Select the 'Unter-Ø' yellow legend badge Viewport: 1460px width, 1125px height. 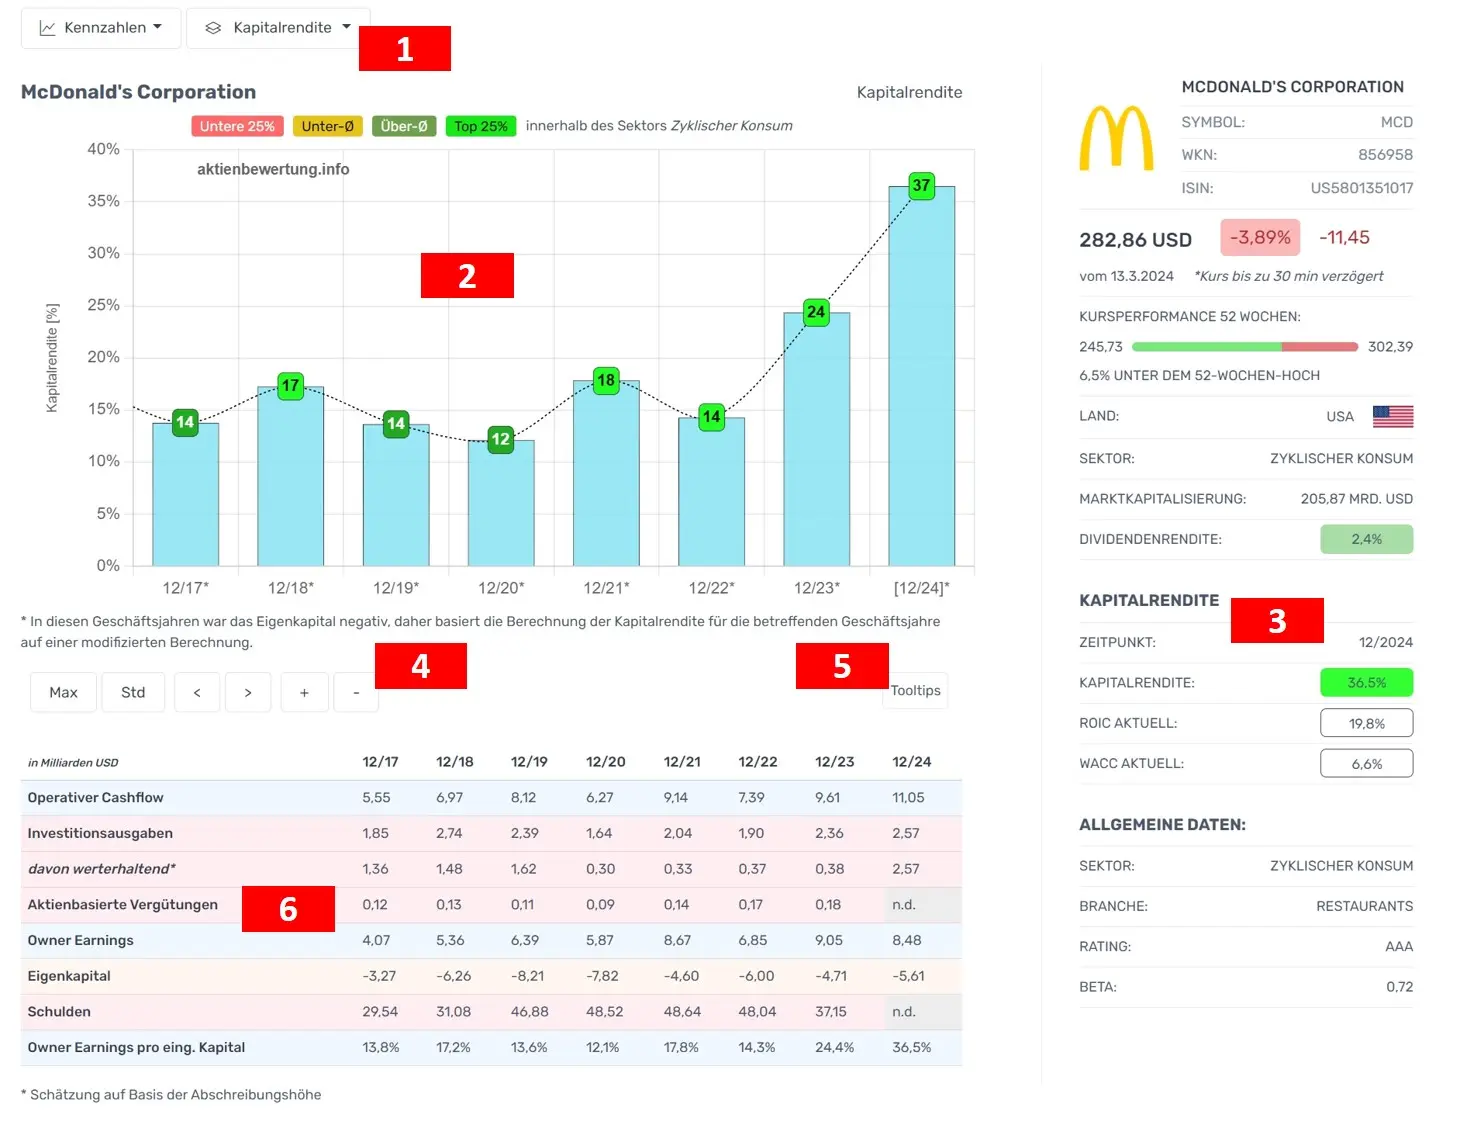click(328, 126)
